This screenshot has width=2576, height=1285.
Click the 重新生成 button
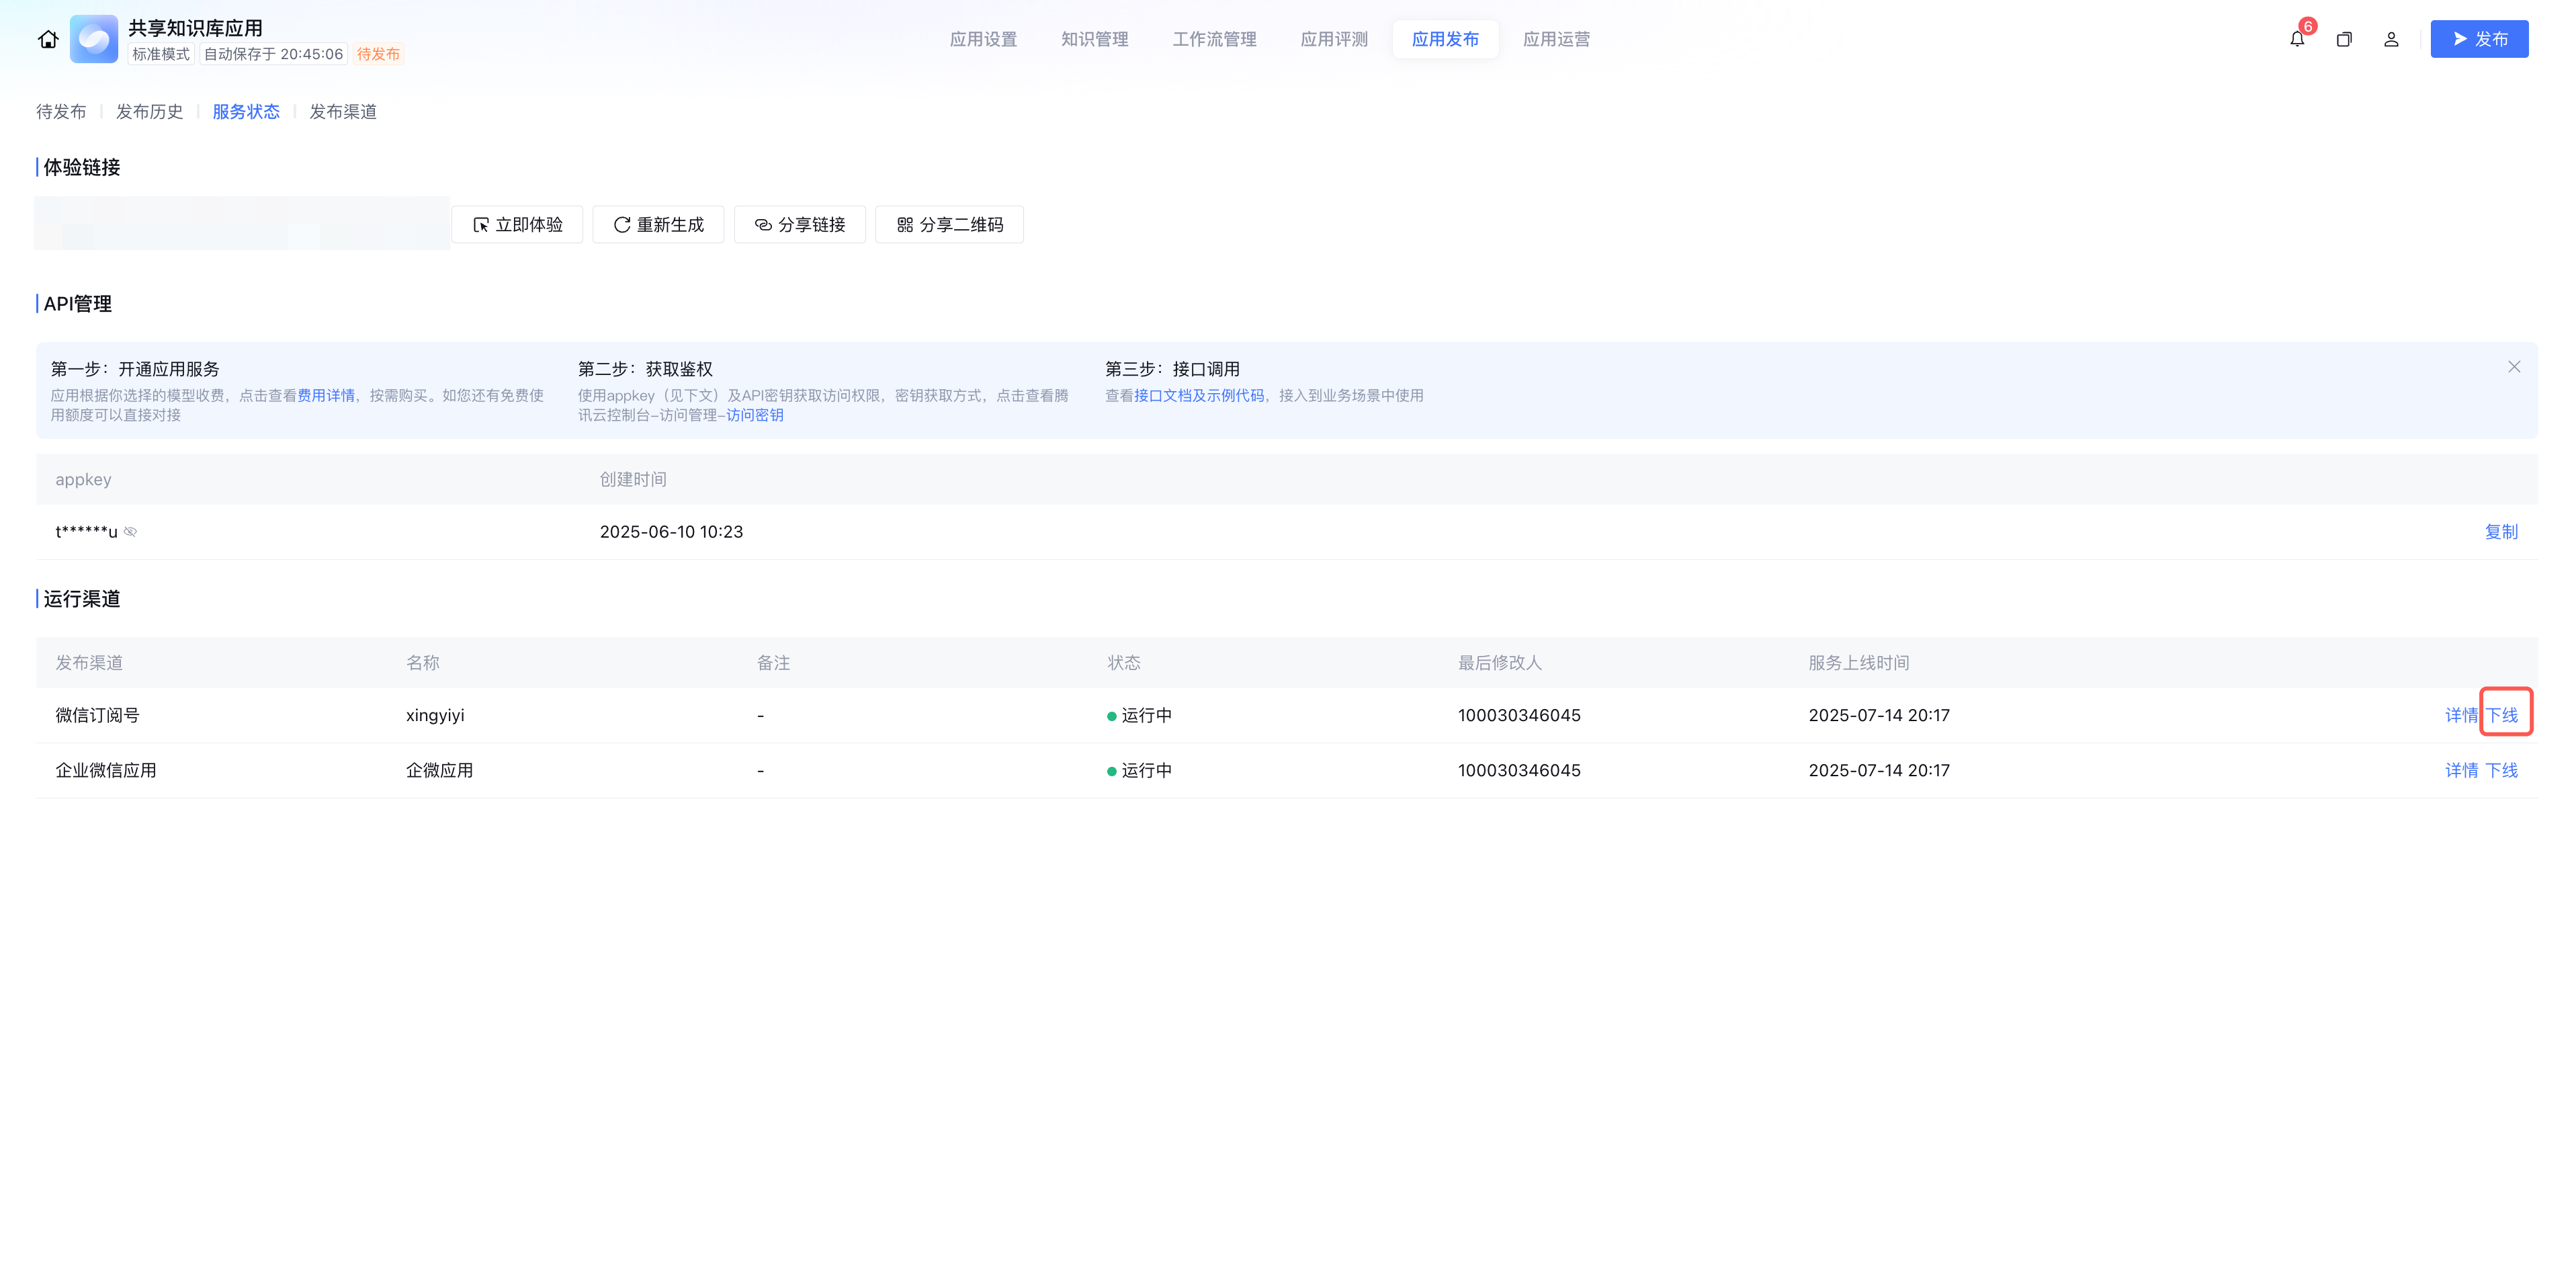click(x=658, y=225)
